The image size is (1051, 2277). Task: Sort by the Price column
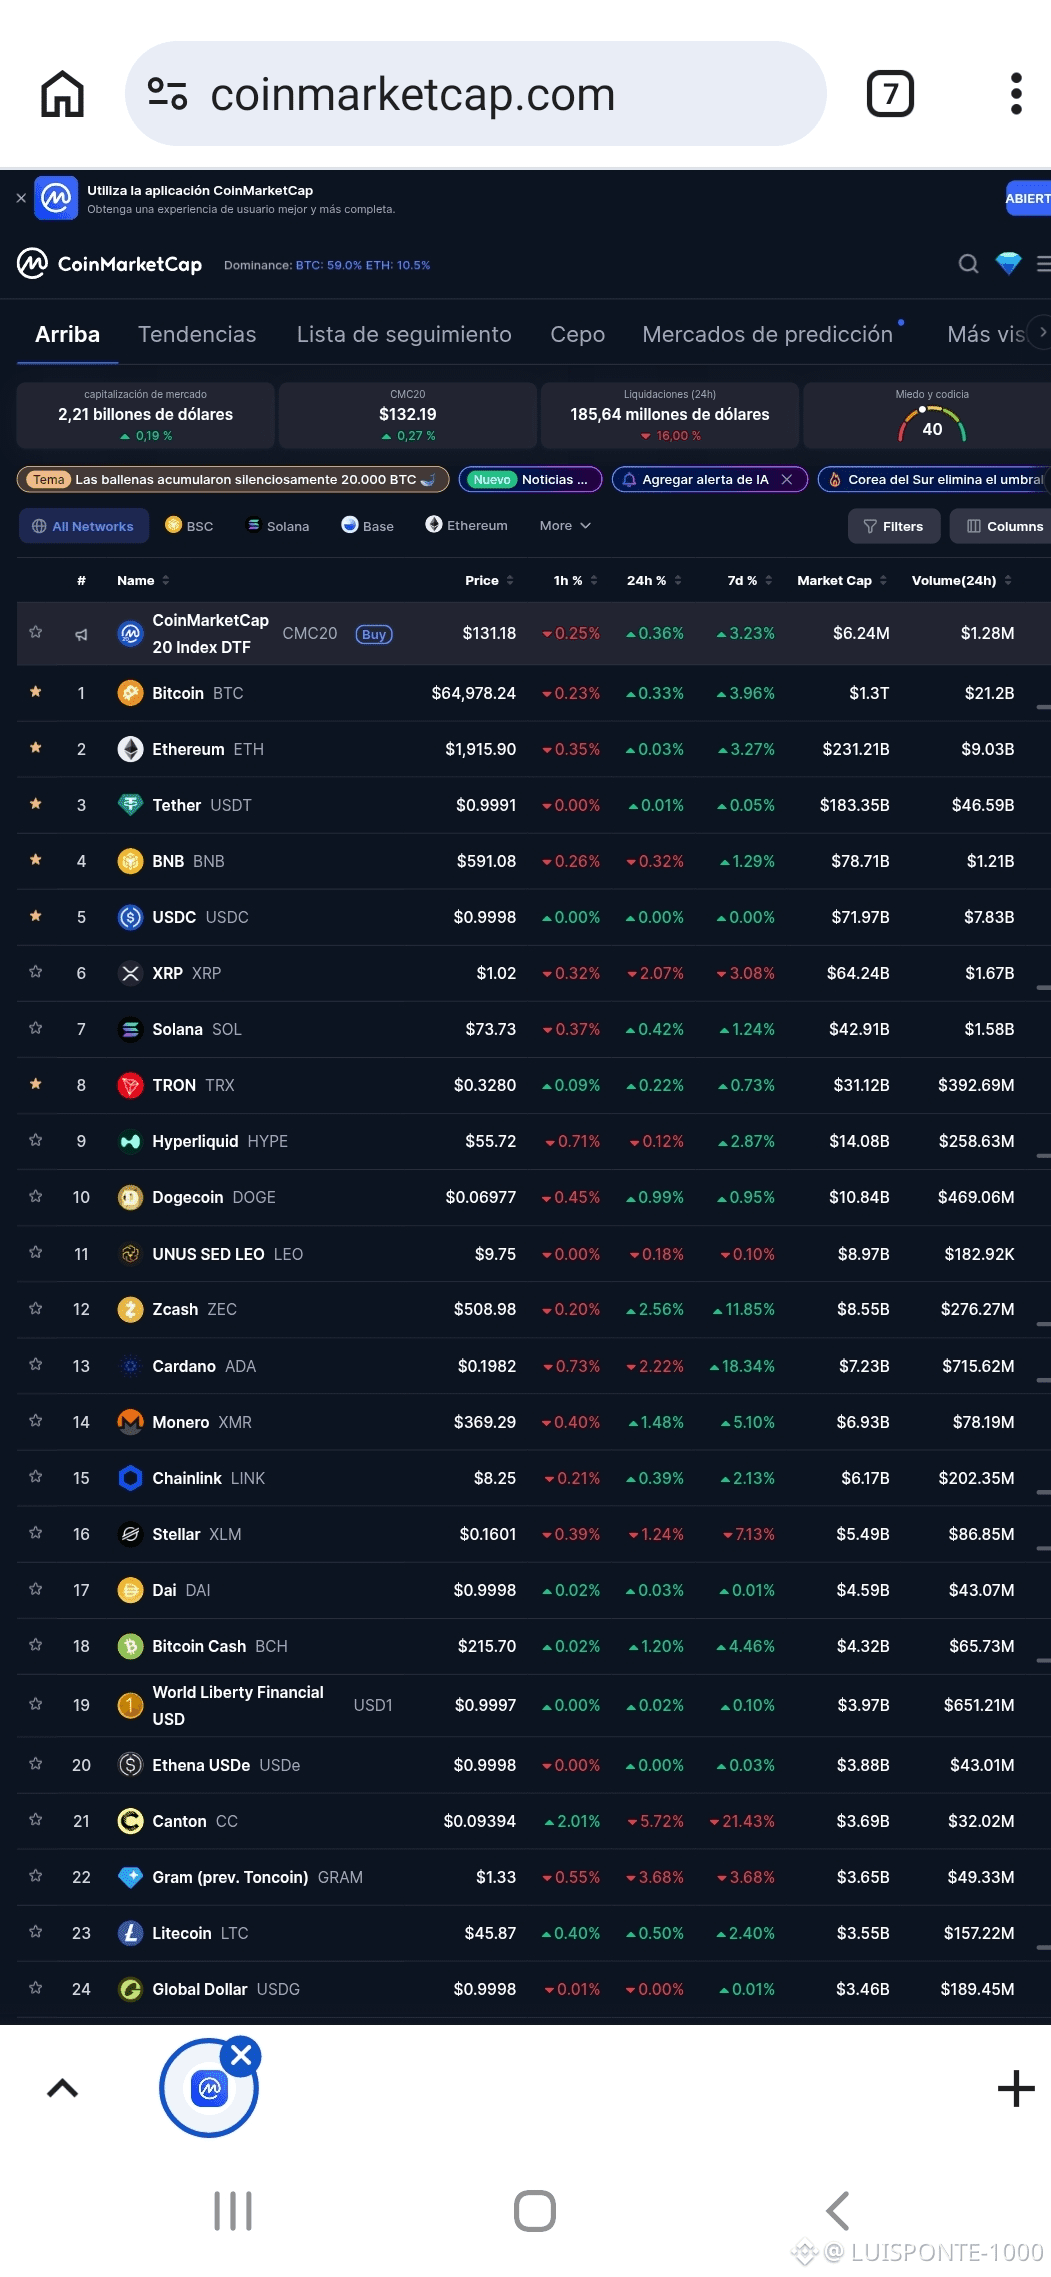(489, 580)
